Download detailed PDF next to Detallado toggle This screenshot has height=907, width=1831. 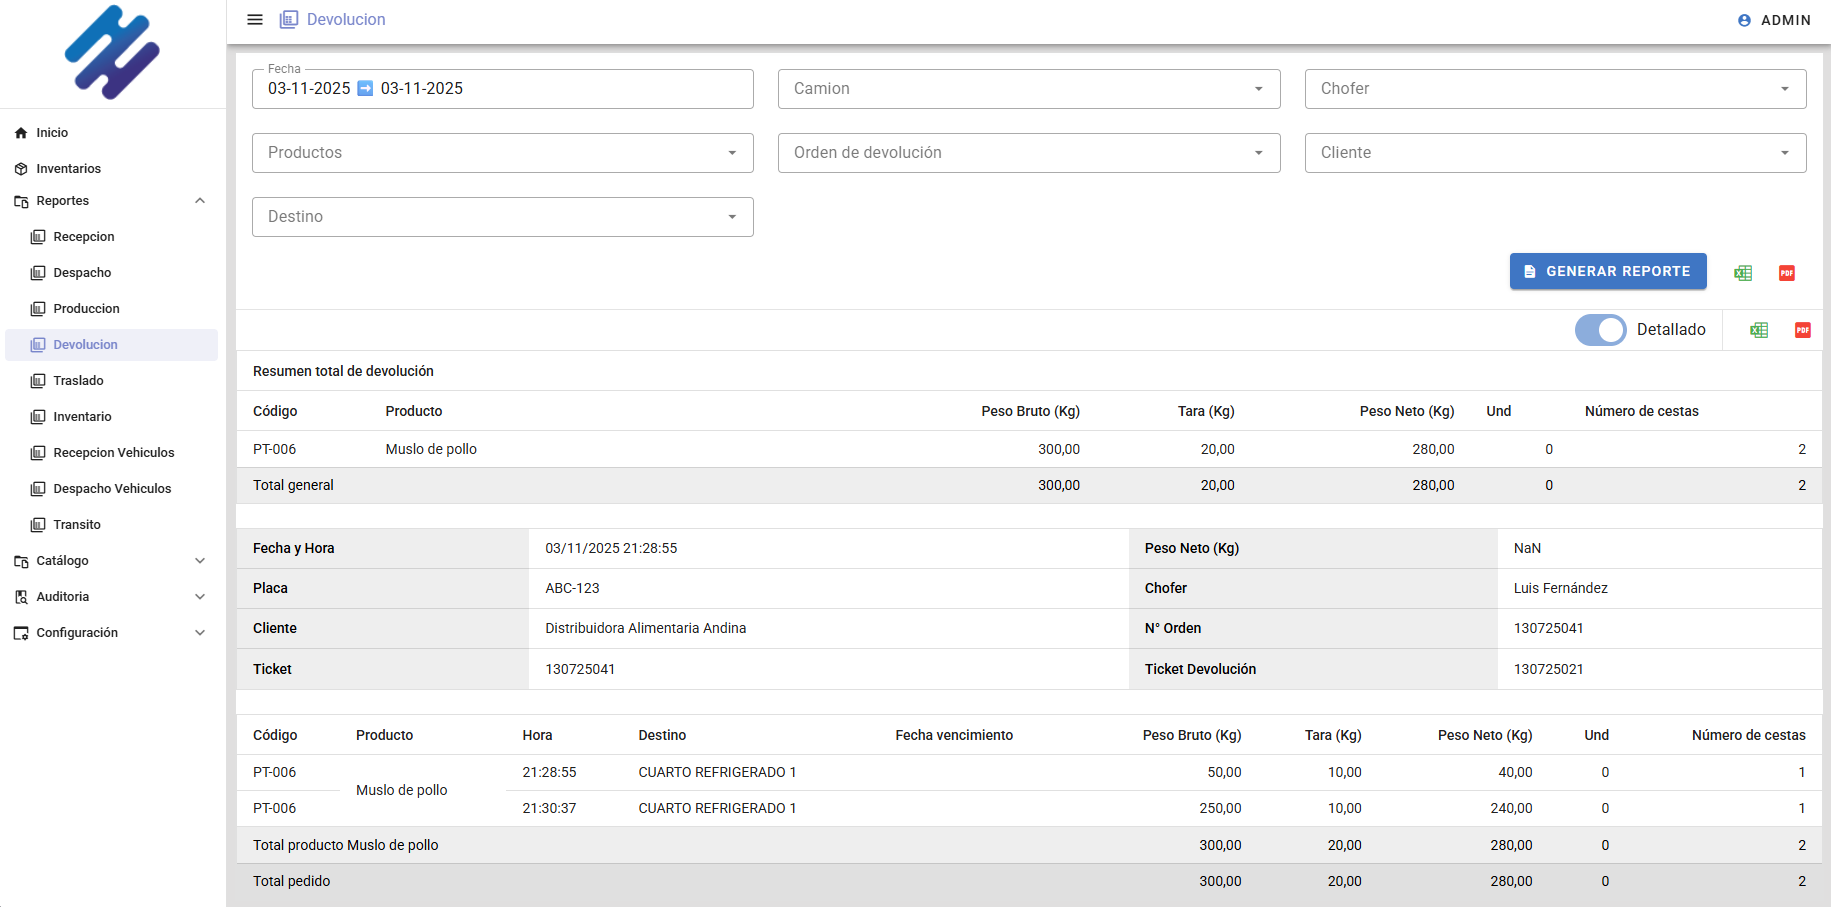click(x=1803, y=330)
